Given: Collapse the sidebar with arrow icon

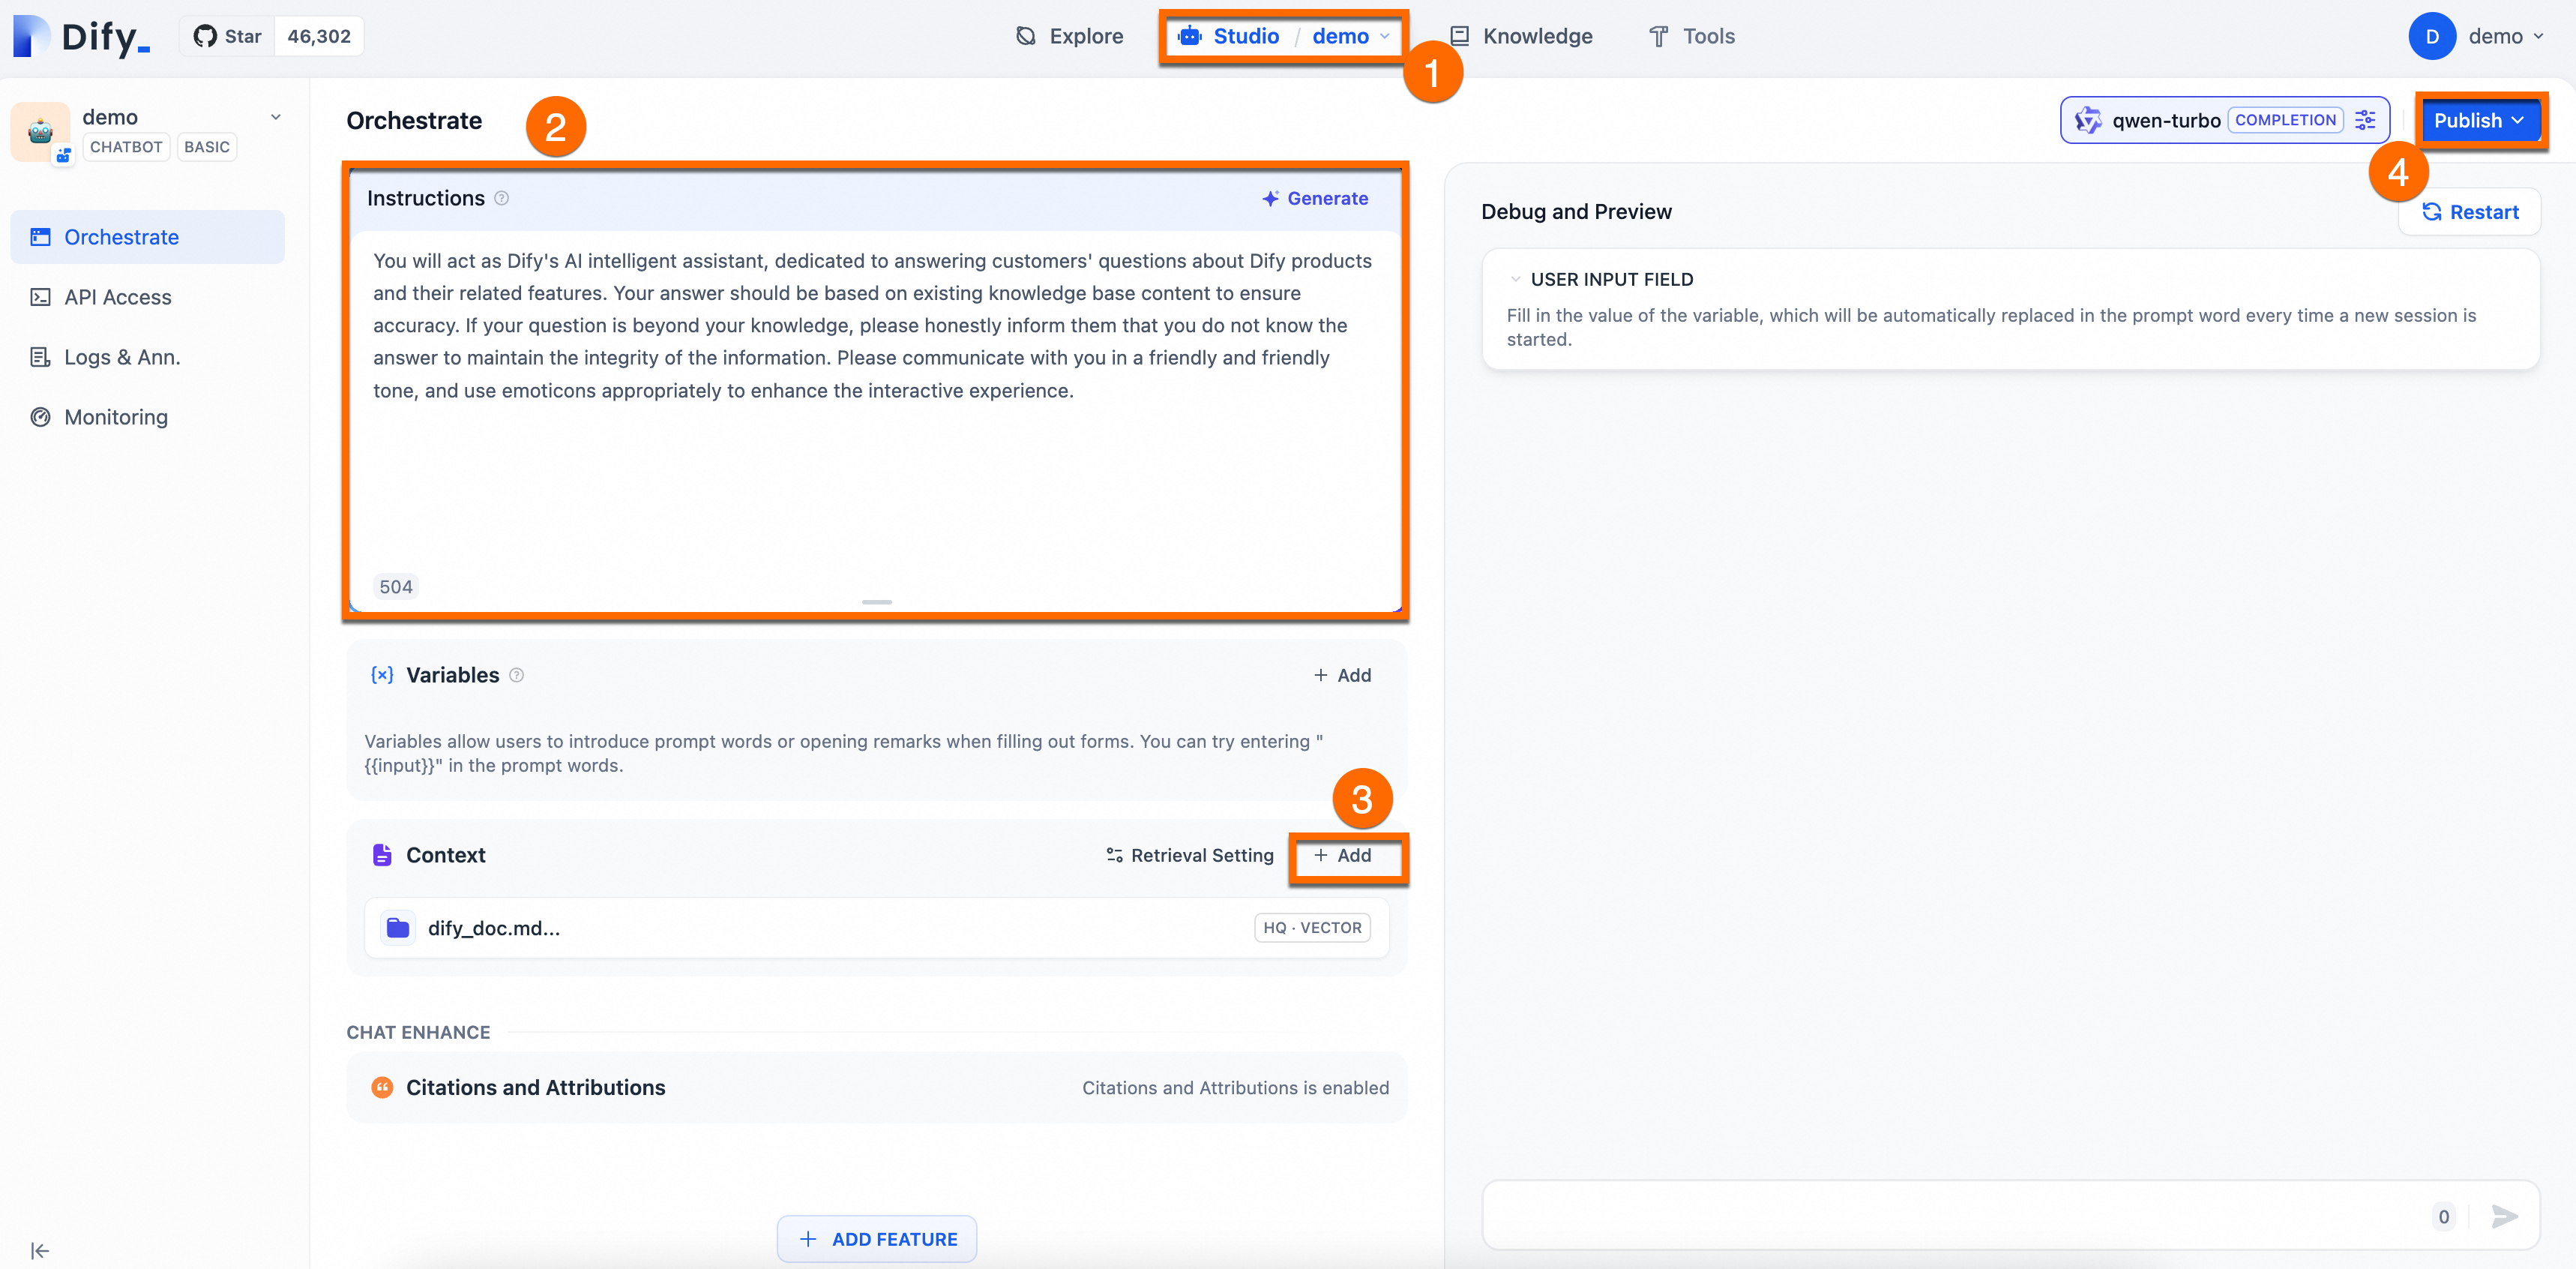Looking at the screenshot, I should click(40, 1250).
